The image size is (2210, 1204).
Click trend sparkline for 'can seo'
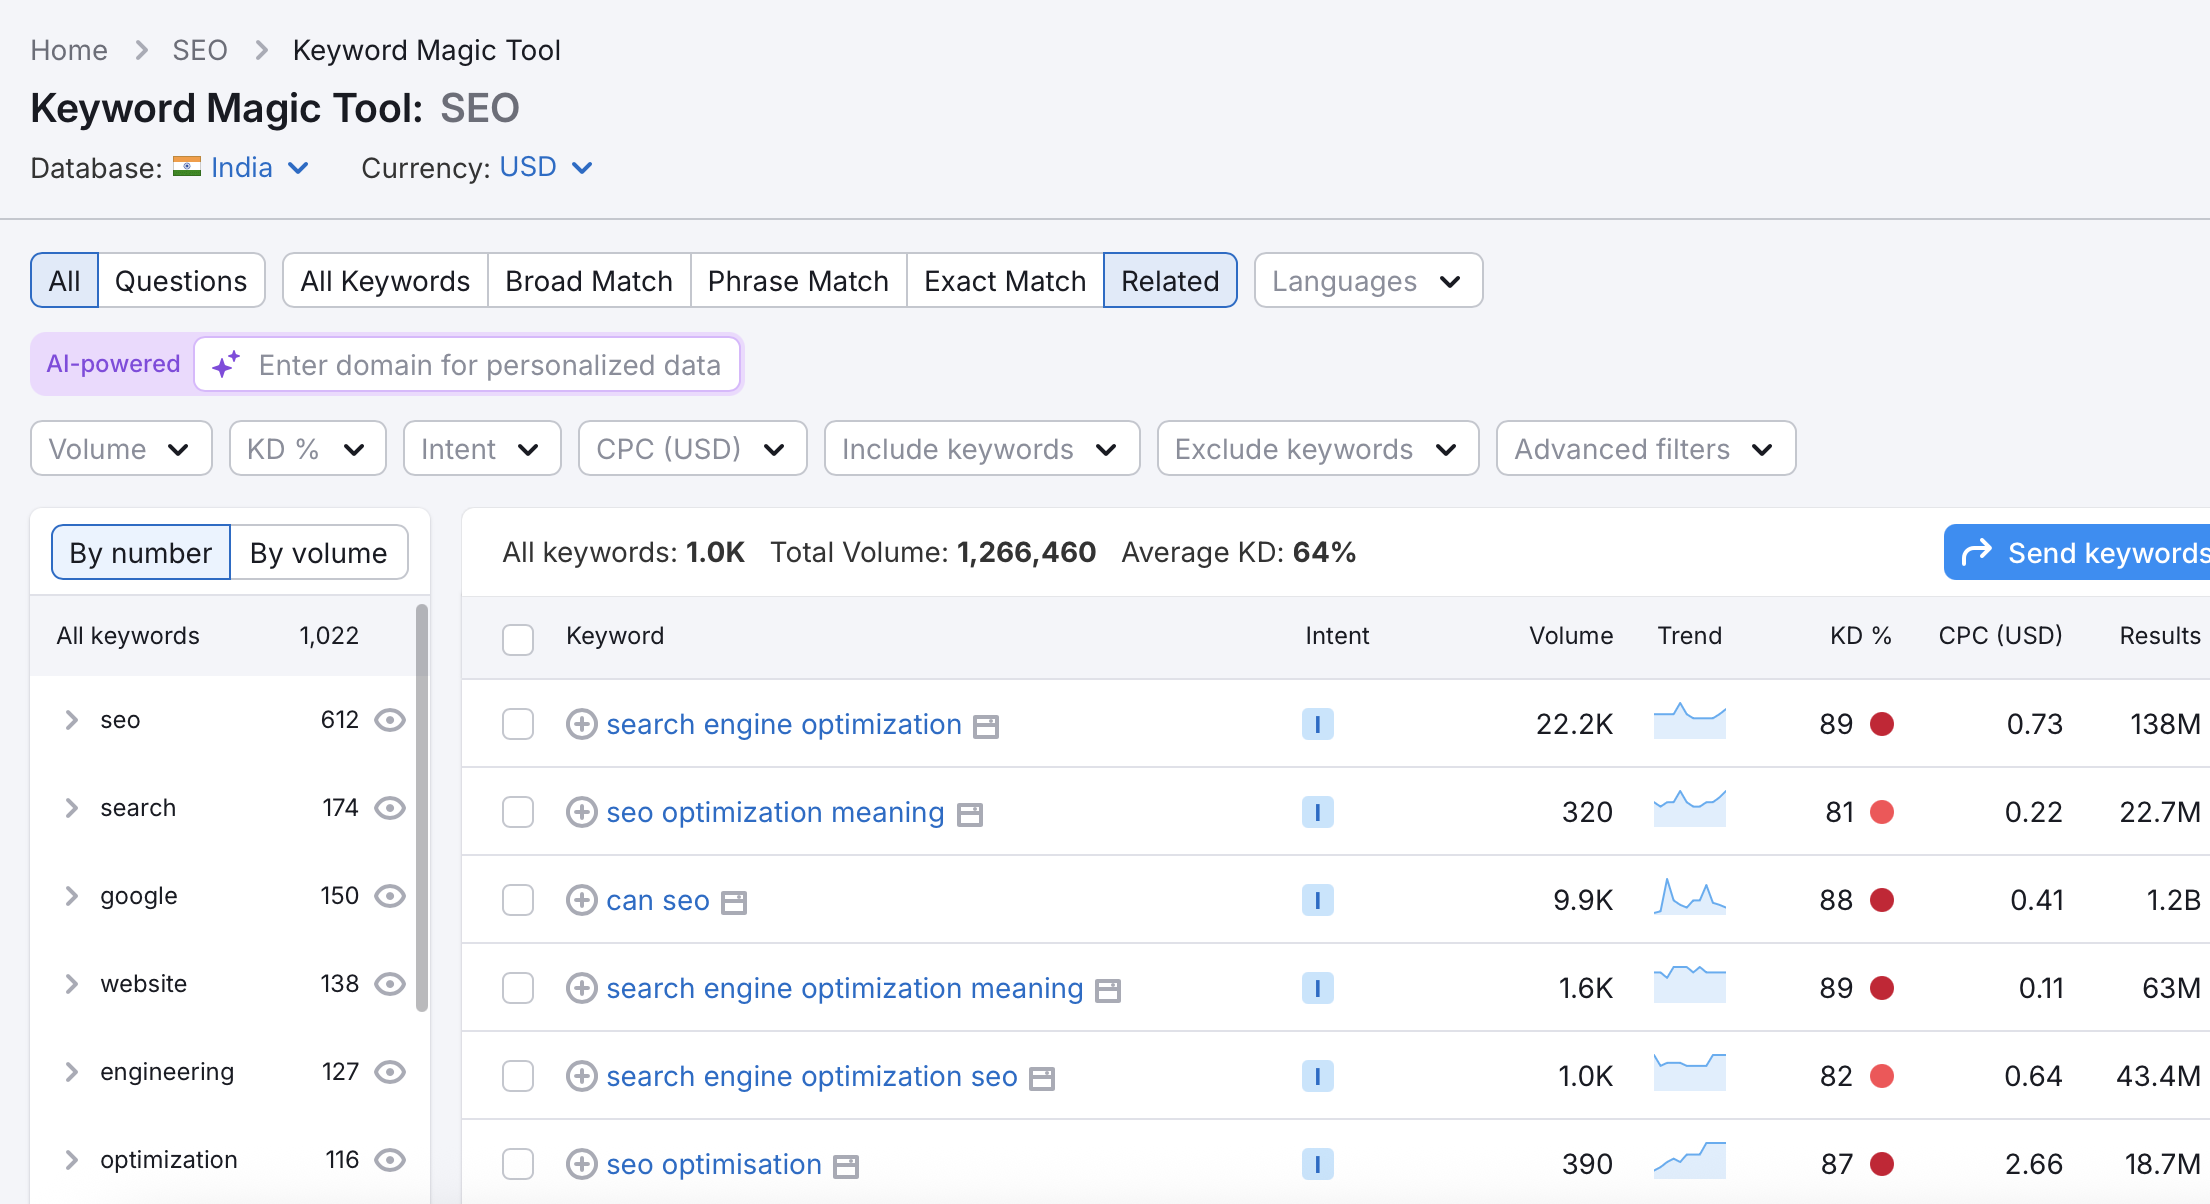pyautogui.click(x=1689, y=897)
